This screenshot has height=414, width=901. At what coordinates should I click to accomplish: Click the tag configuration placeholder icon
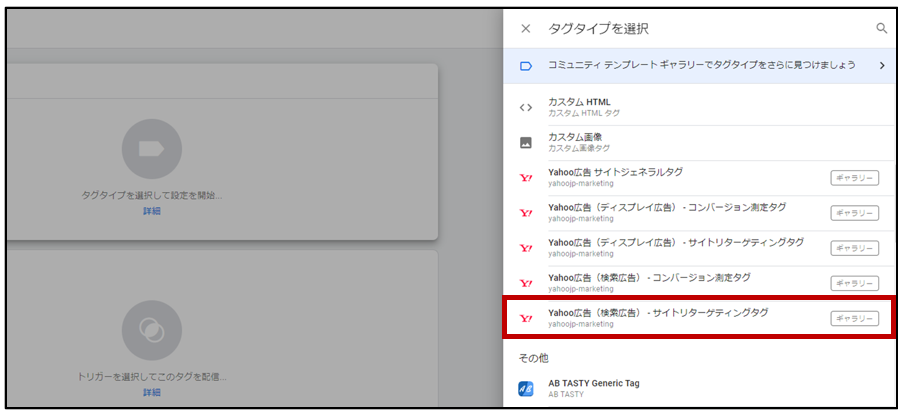coord(152,150)
